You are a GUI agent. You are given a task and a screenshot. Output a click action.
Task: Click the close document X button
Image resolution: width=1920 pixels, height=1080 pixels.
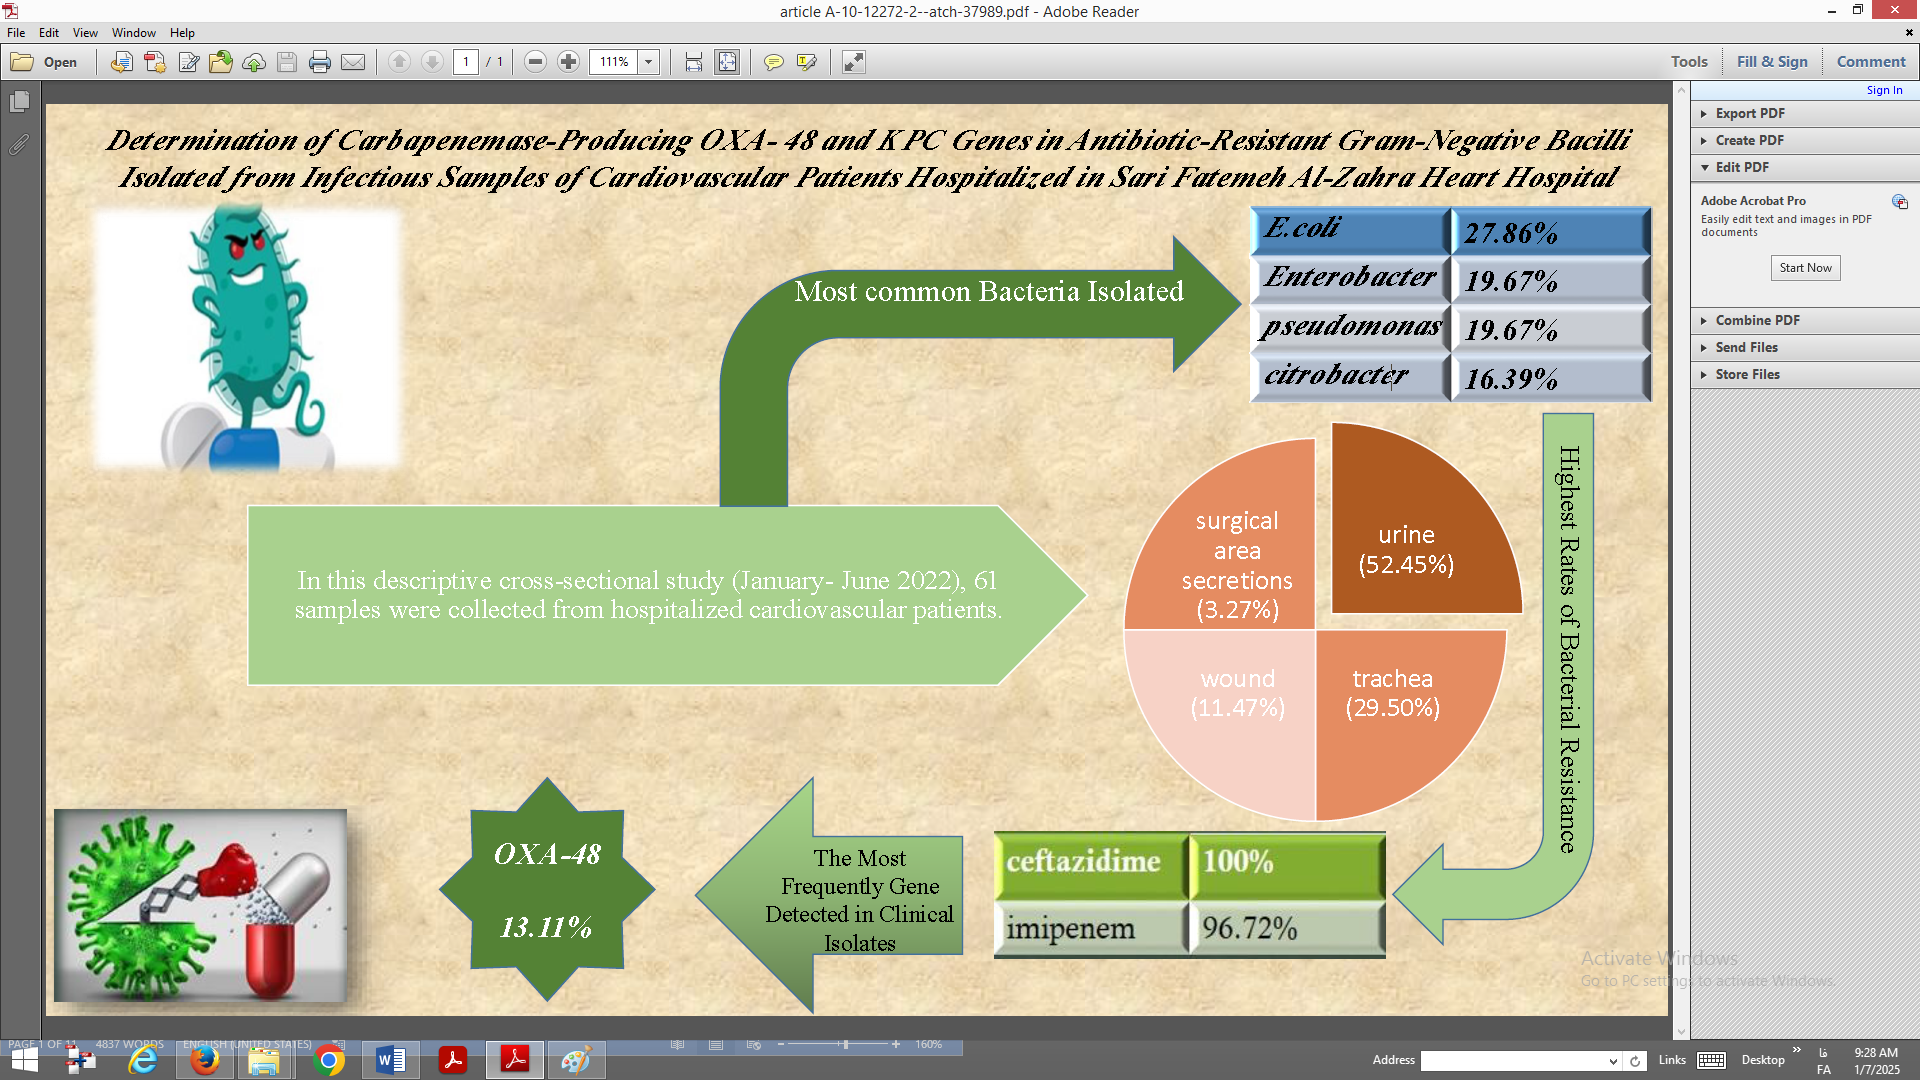[1909, 33]
